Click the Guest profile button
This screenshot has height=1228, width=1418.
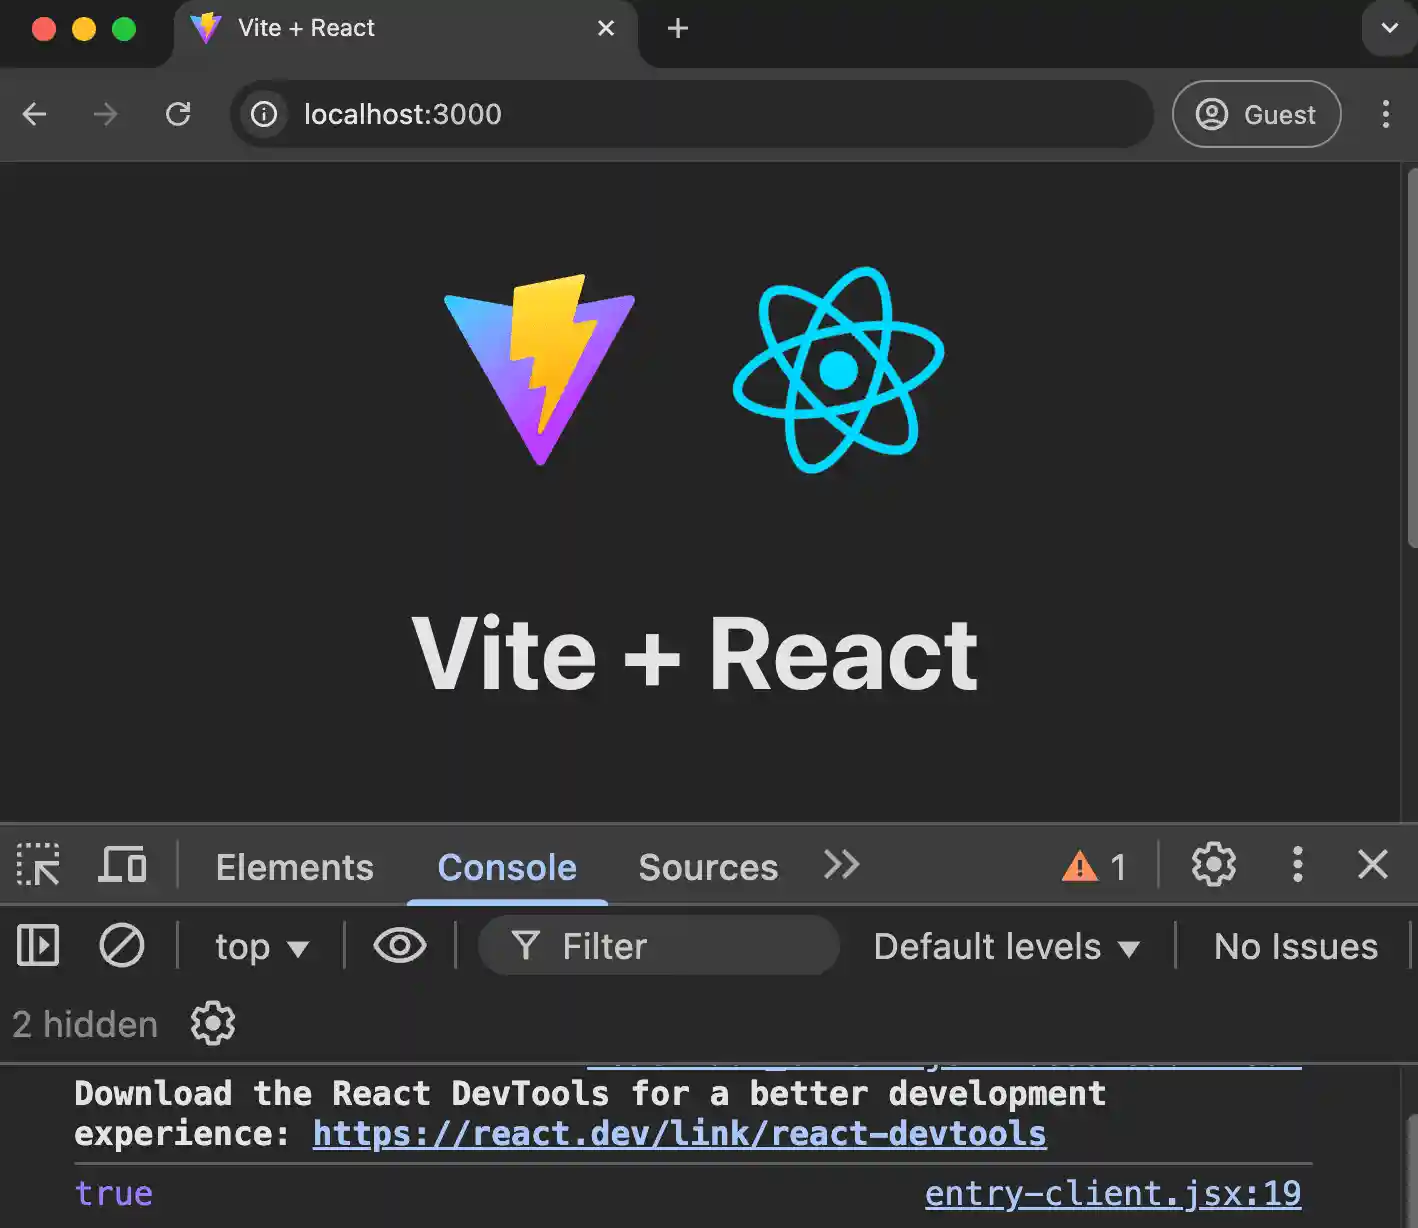(1256, 115)
